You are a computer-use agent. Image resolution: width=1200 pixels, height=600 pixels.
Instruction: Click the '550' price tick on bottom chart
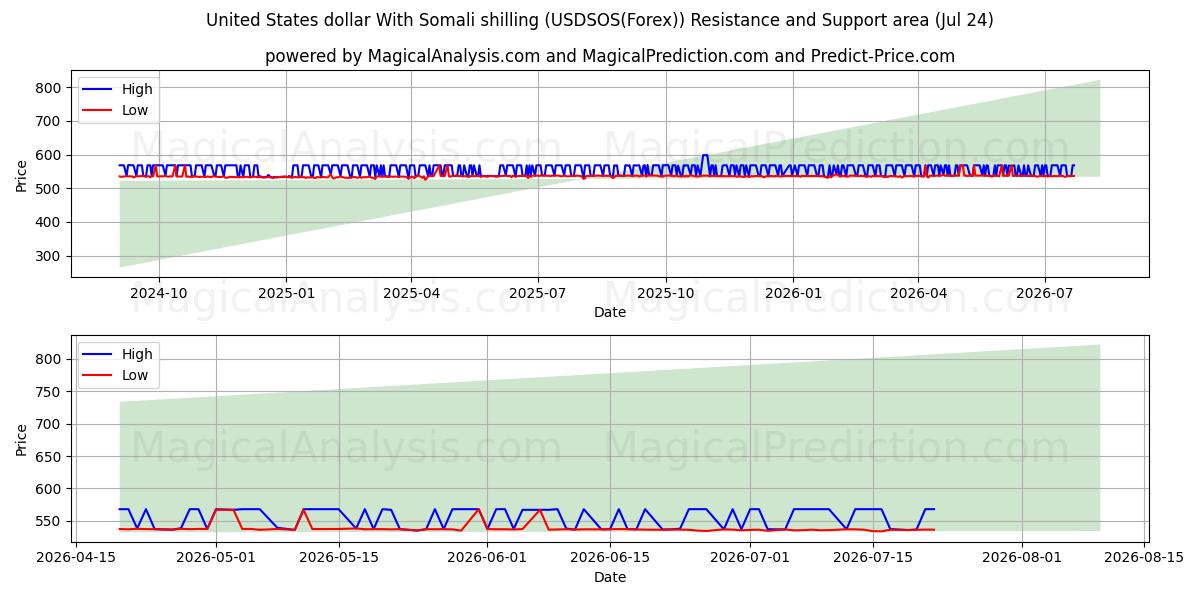pyautogui.click(x=49, y=522)
